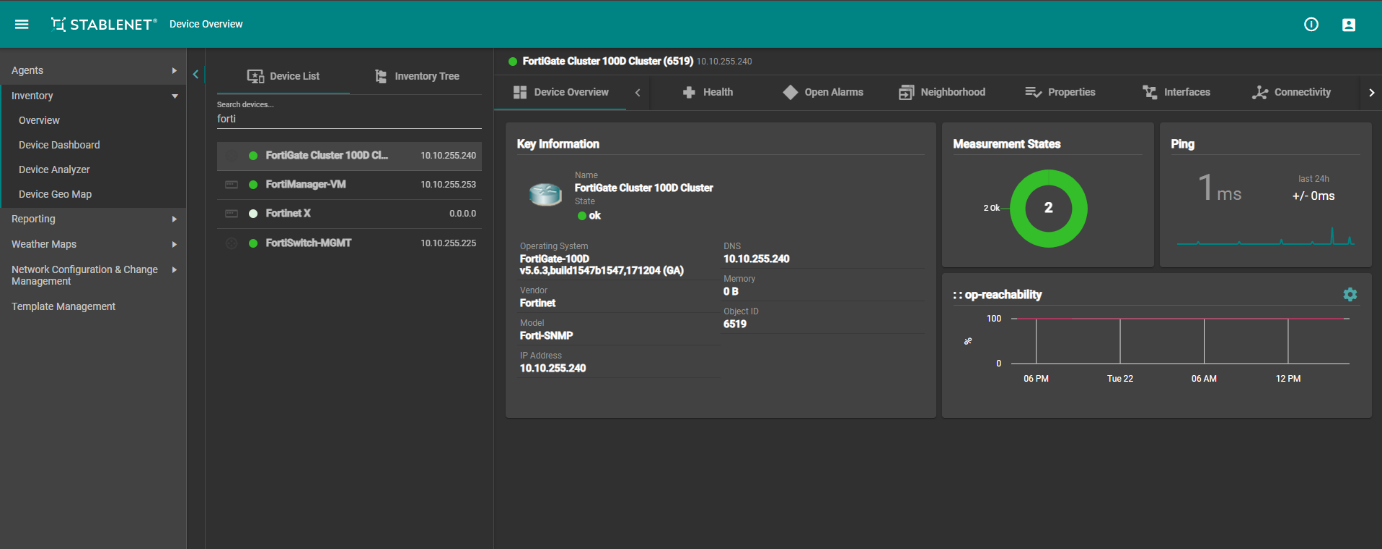The height and width of the screenshot is (549, 1382).
Task: Open the Health tab
Action: click(707, 92)
